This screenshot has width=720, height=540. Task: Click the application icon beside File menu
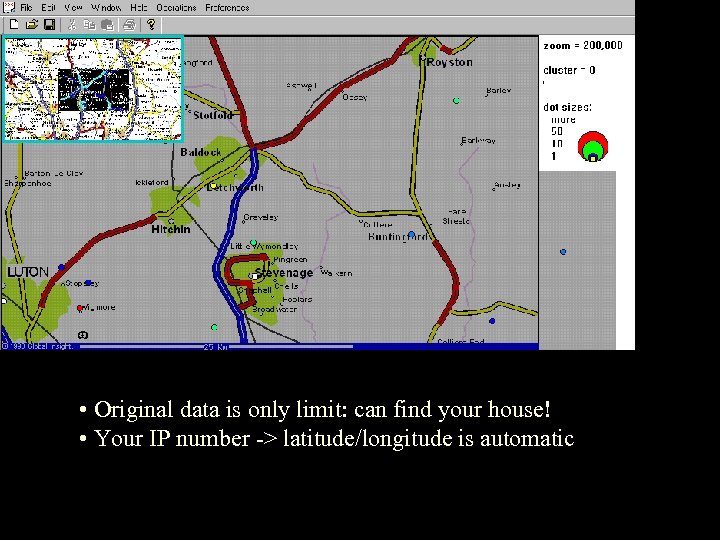pyautogui.click(x=9, y=7)
